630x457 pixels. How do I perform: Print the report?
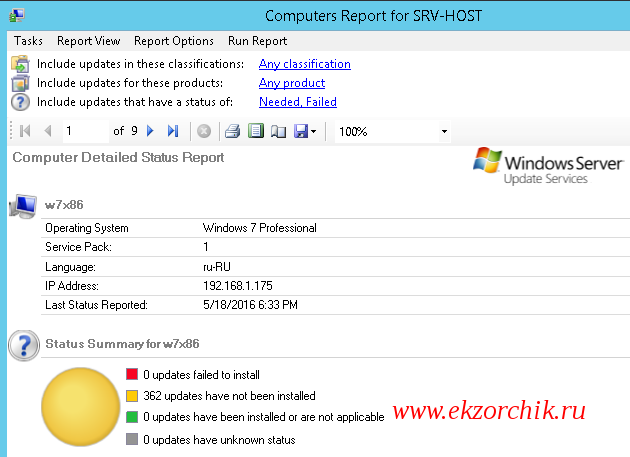(233, 131)
